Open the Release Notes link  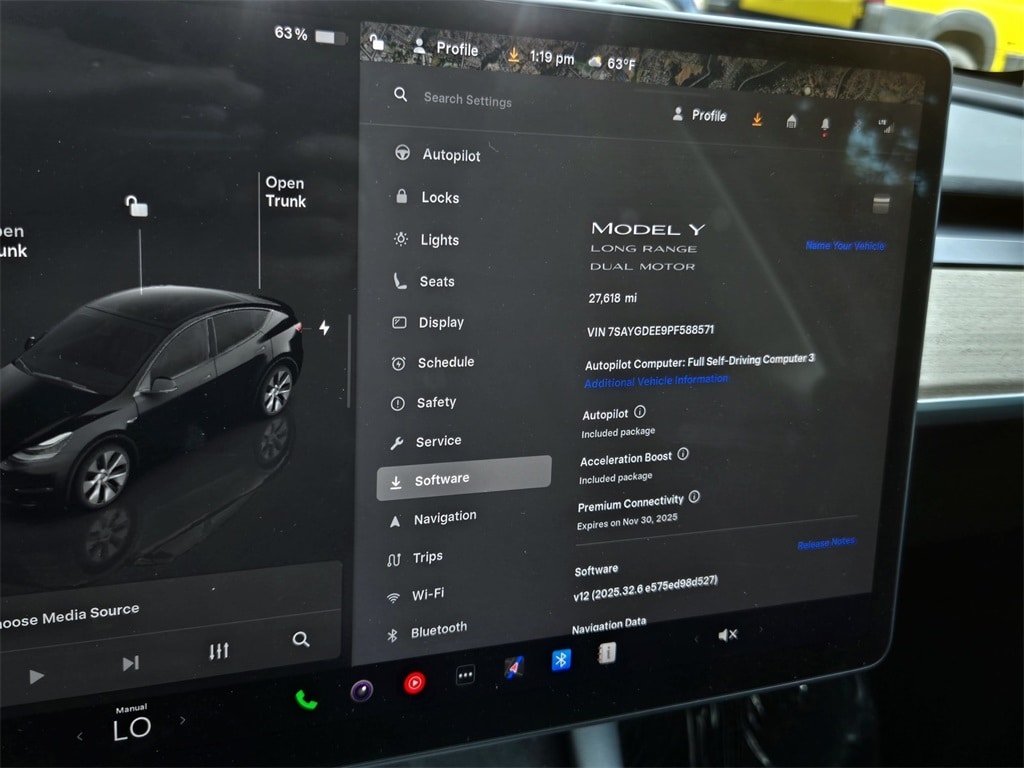(826, 543)
